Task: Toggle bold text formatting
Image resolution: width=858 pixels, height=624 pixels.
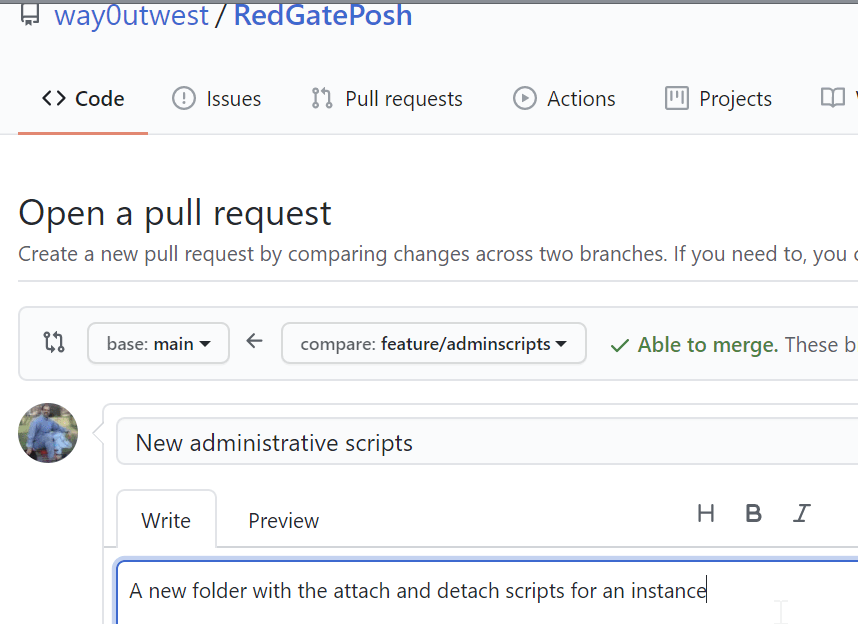Action: pyautogui.click(x=754, y=514)
